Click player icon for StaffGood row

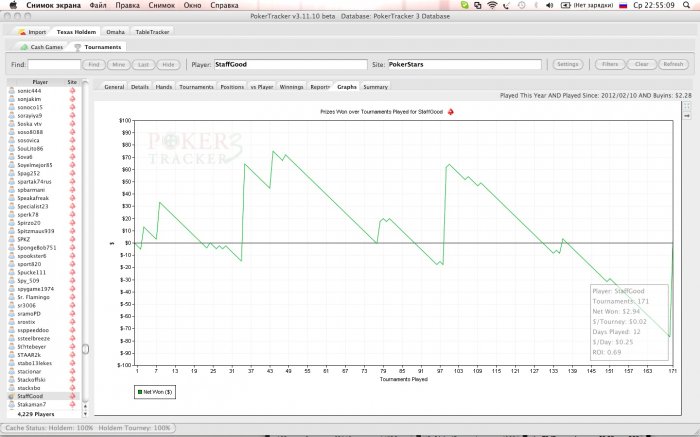pos(12,396)
